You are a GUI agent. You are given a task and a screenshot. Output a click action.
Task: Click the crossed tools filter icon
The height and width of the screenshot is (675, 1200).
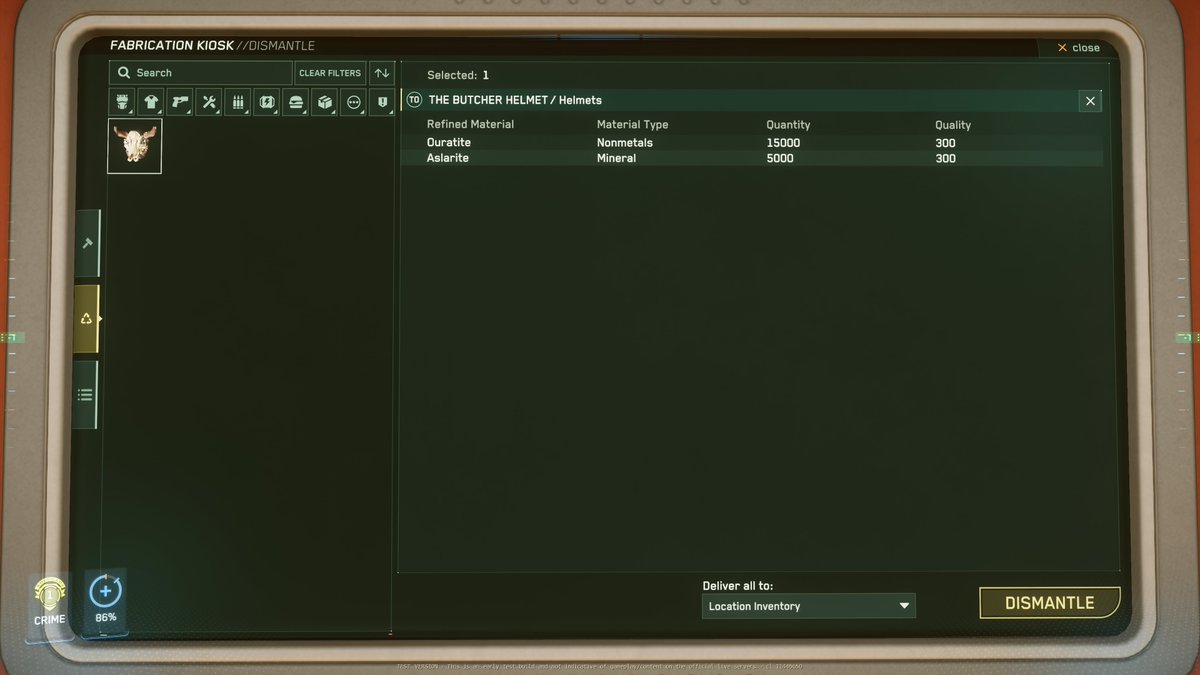(208, 101)
